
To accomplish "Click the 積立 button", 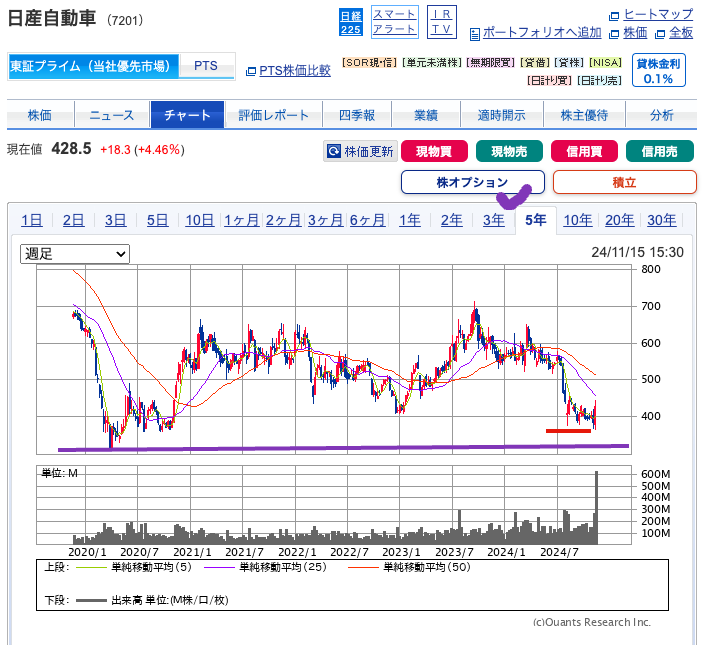I will coord(625,182).
